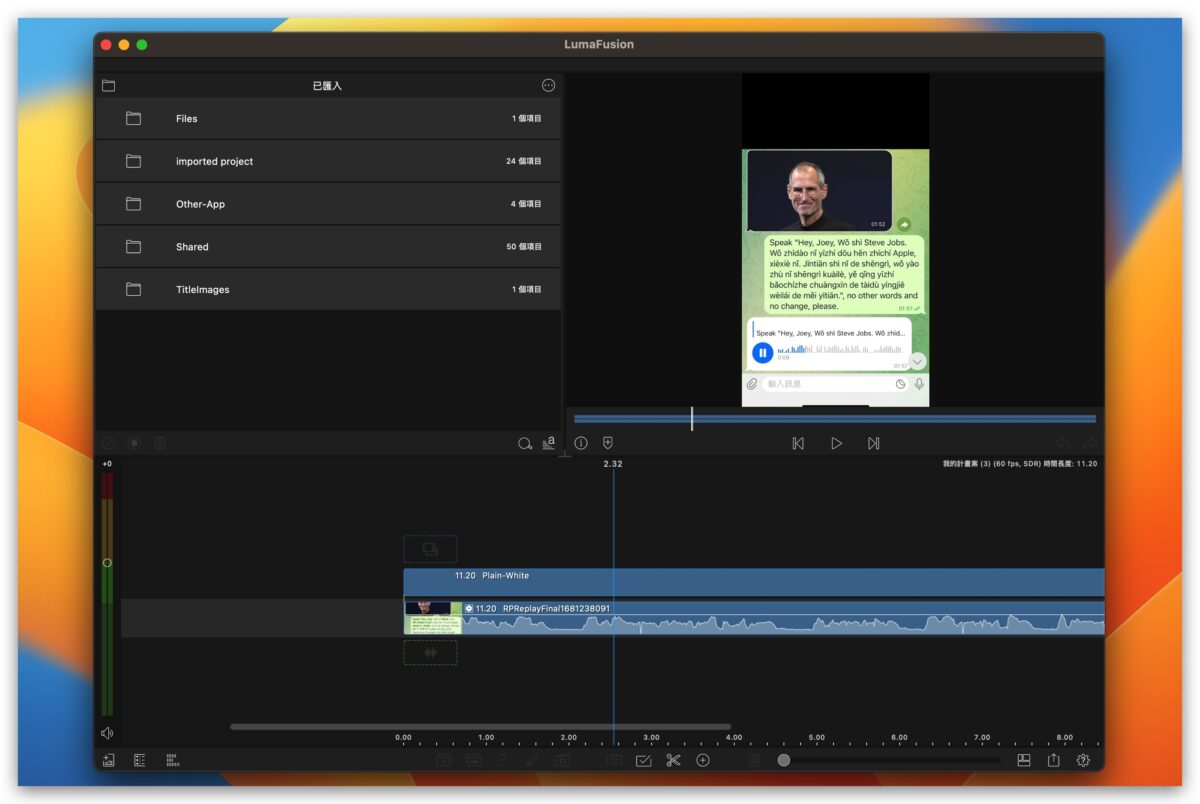Click the microphone icon in preview chat
This screenshot has width=1200, height=804.
click(919, 384)
